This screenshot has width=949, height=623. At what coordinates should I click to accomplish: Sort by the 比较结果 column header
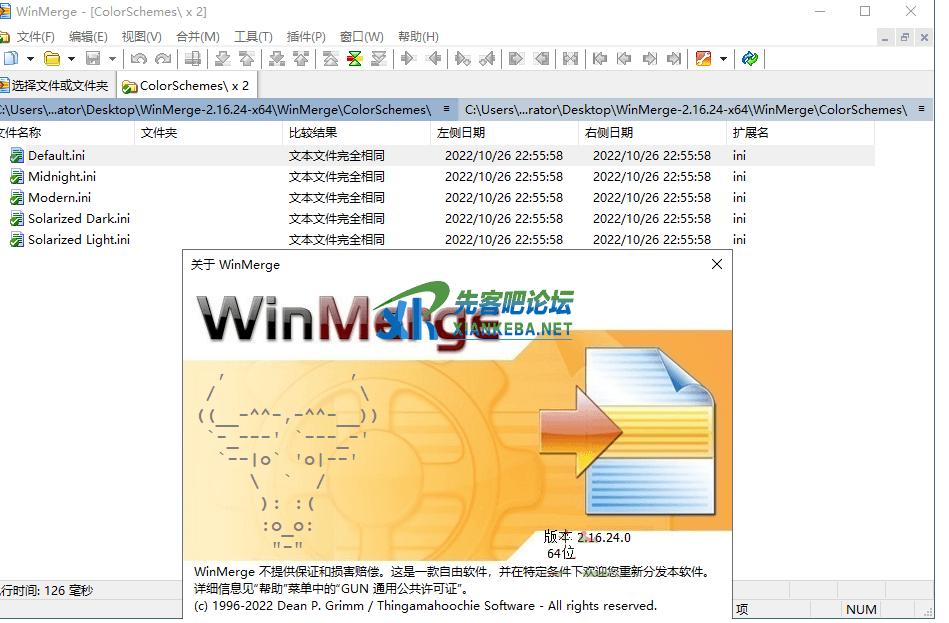click(x=313, y=133)
